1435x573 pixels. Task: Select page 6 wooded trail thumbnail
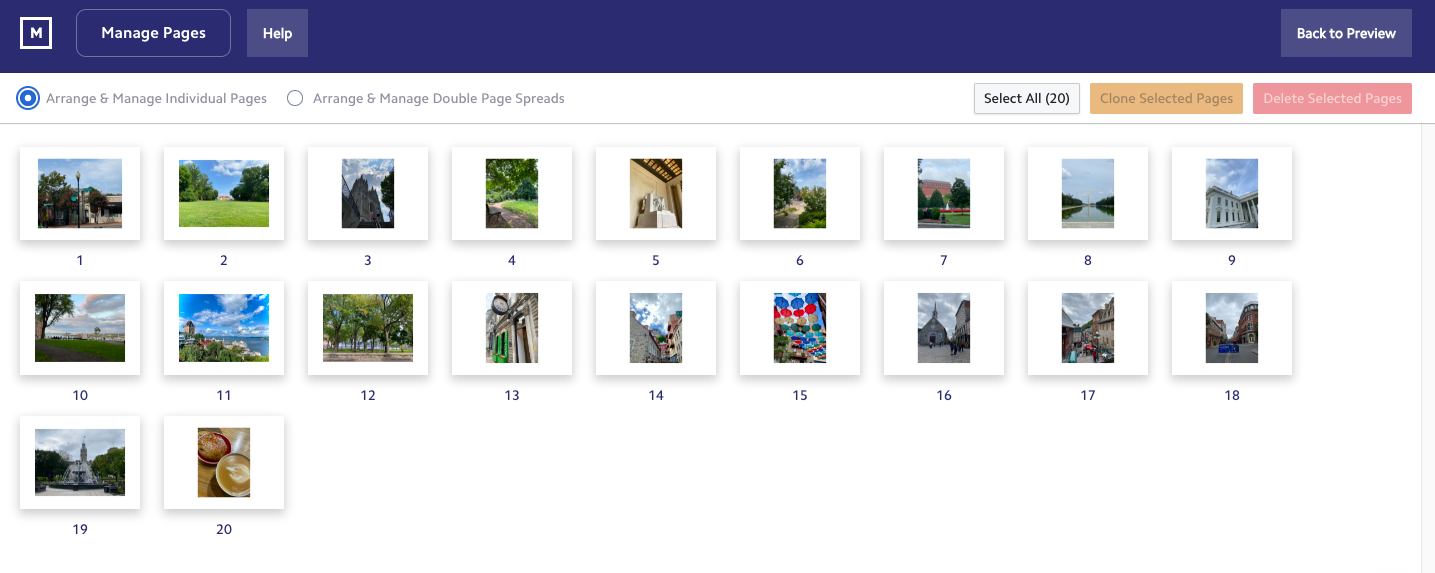point(800,193)
